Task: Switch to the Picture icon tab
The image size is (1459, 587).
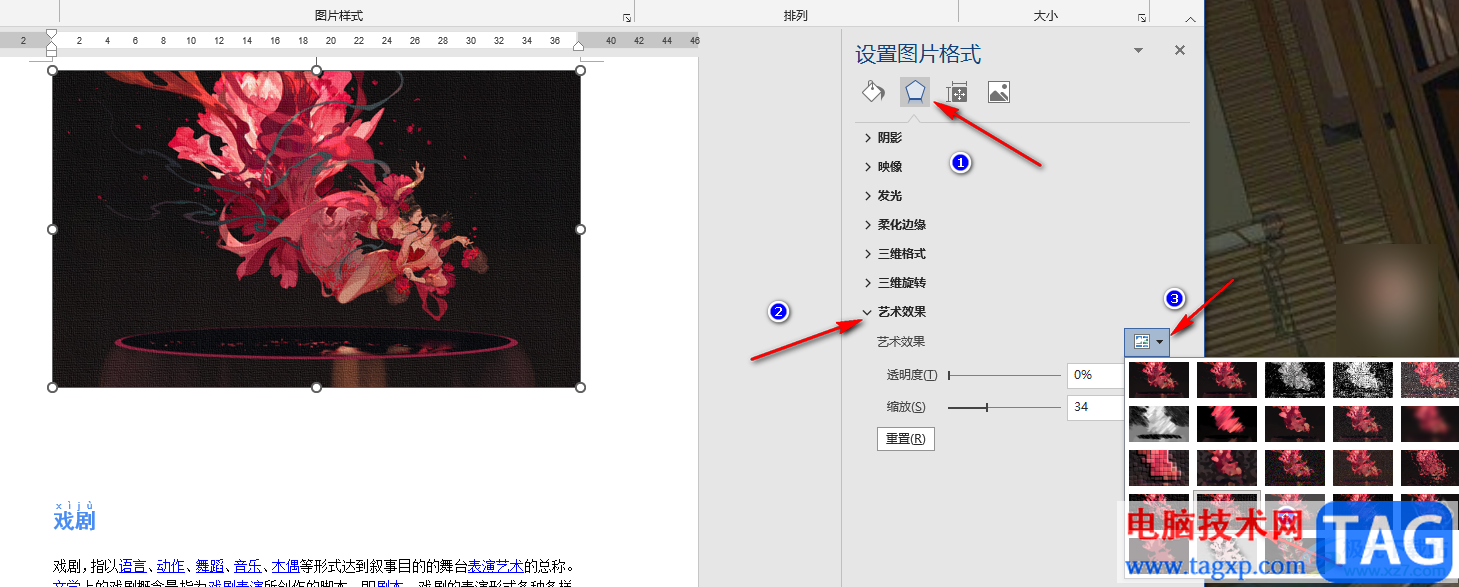Action: click(x=998, y=92)
